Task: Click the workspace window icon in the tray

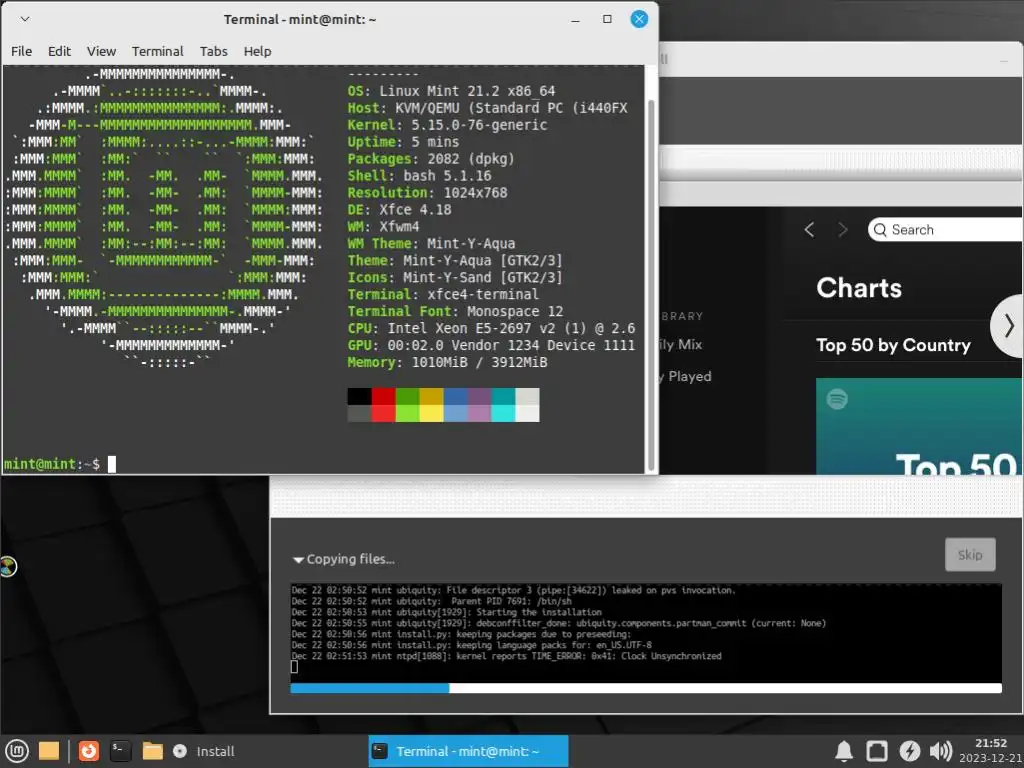Action: point(876,751)
